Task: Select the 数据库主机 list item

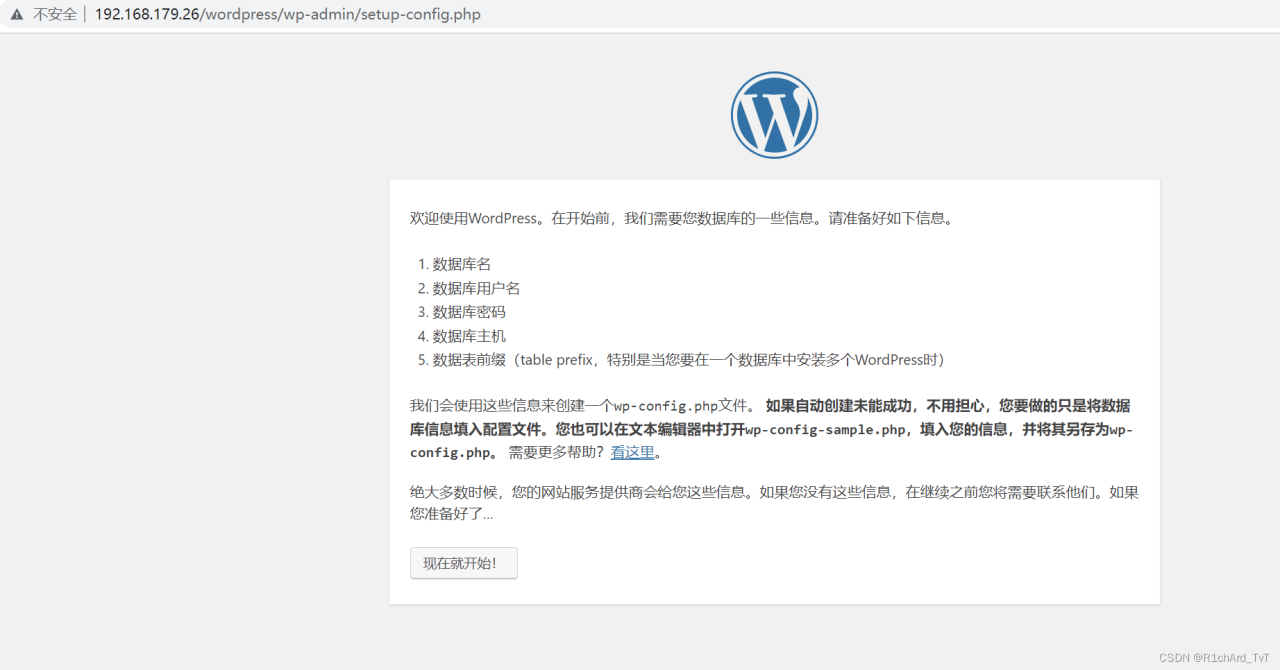Action: [x=469, y=336]
